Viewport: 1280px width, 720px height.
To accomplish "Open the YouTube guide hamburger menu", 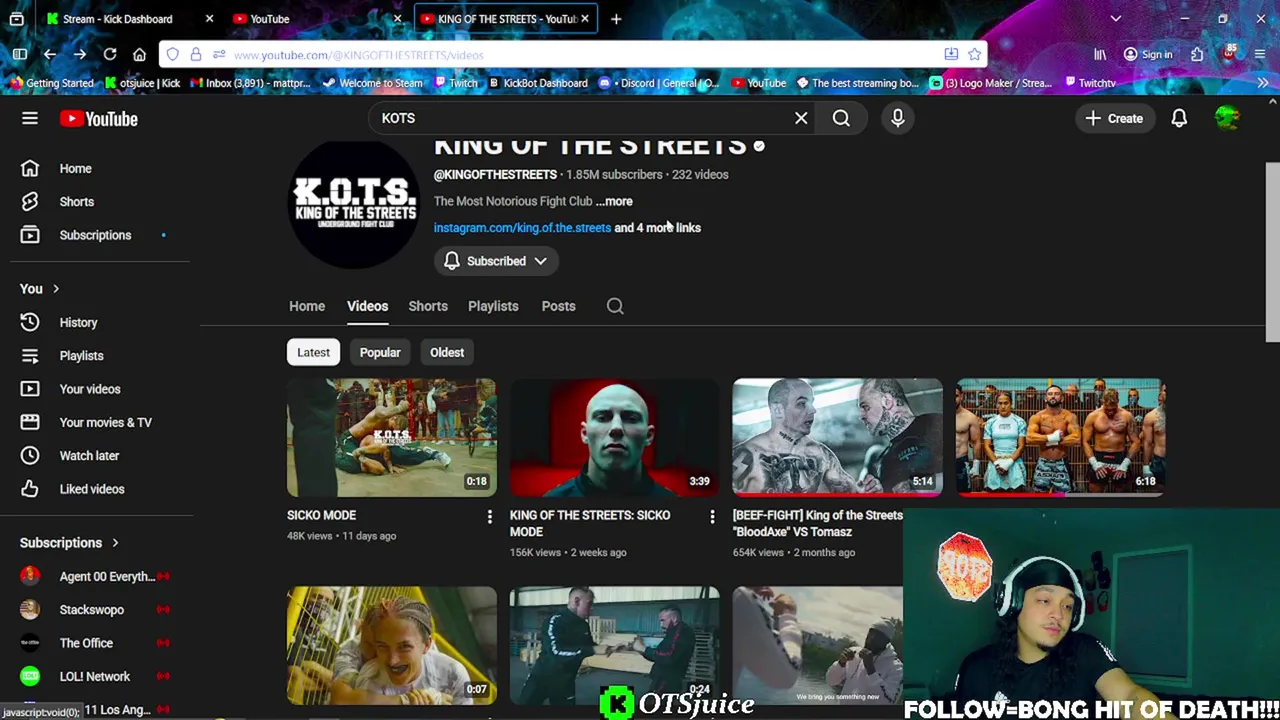I will tap(30, 118).
